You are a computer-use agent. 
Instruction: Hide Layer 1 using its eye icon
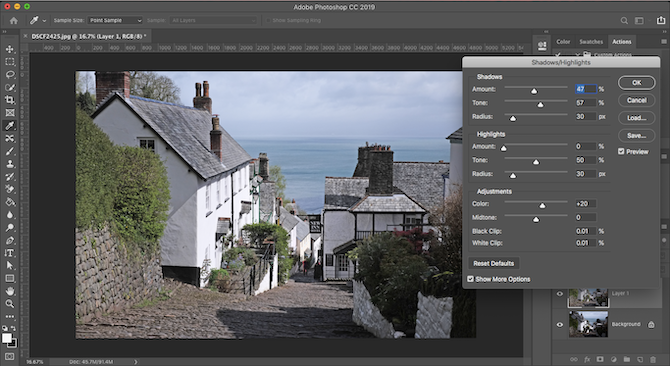point(559,294)
